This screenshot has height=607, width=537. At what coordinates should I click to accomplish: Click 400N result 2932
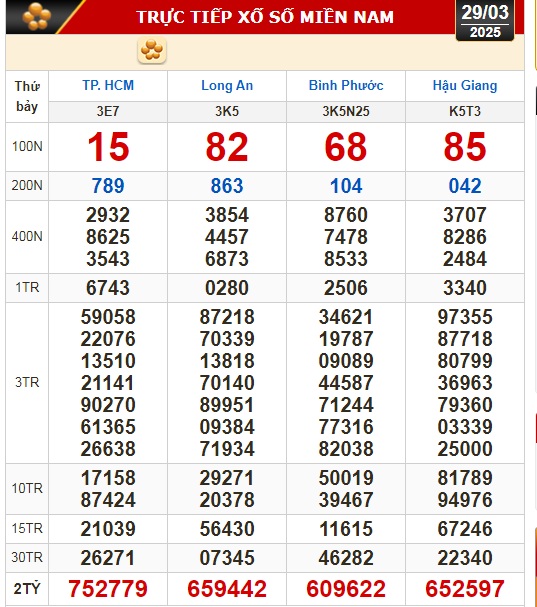pyautogui.click(x=108, y=215)
